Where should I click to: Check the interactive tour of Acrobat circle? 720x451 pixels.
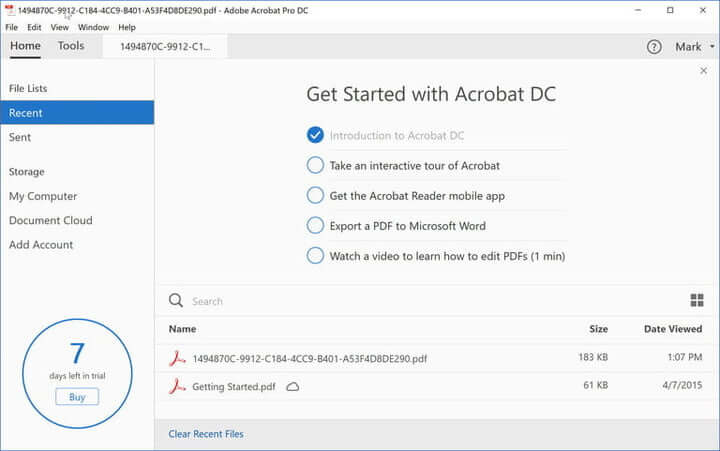[x=315, y=165]
